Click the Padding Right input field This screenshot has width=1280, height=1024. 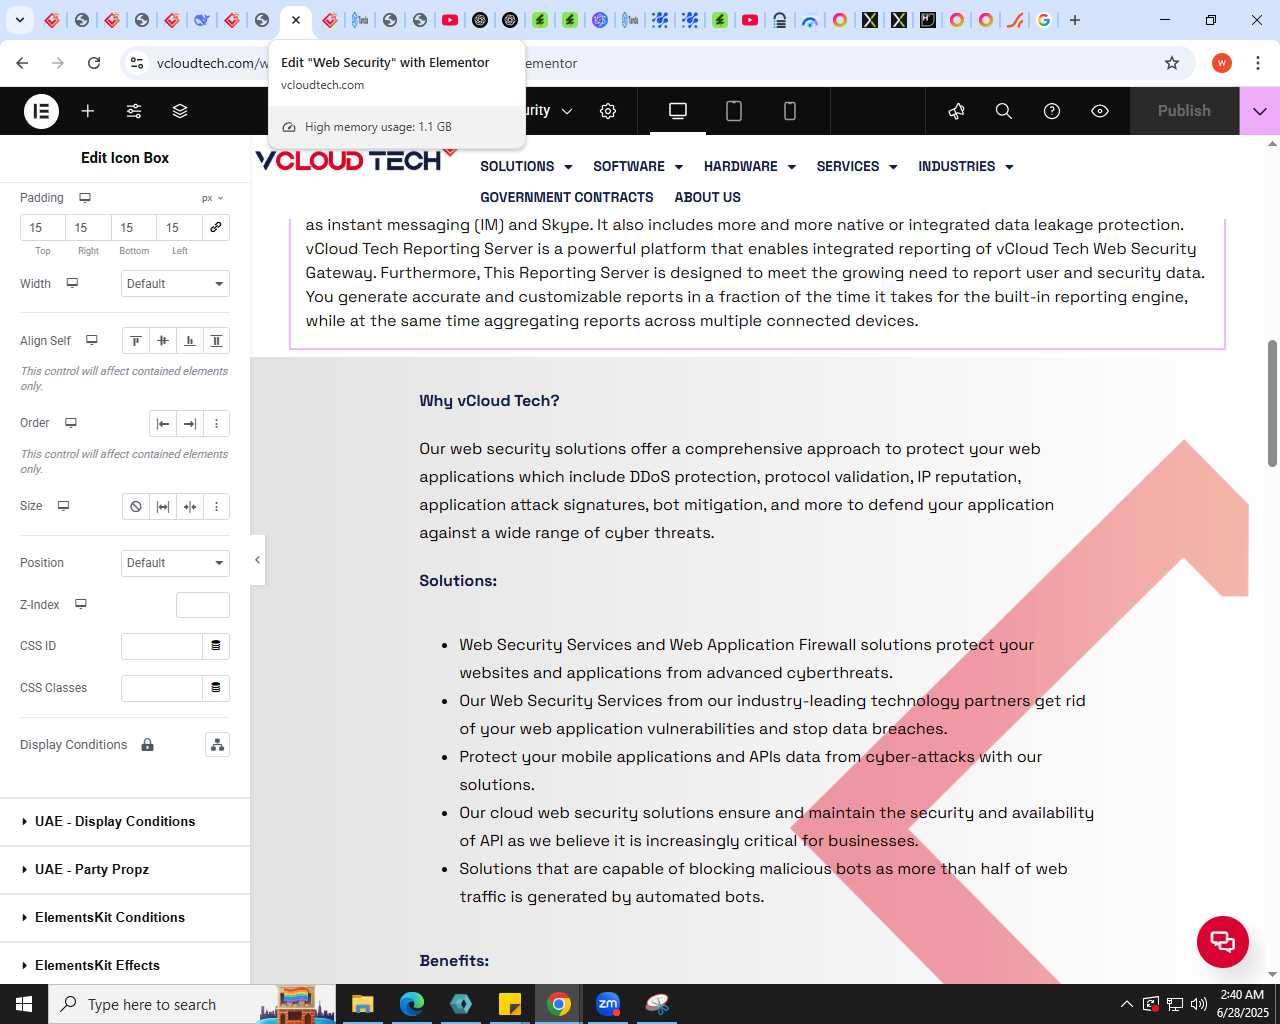coord(88,228)
